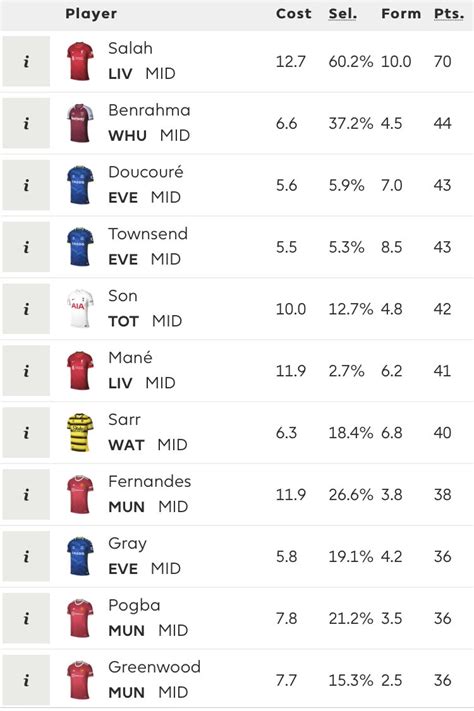
Task: Sort table by the Pts. column header
Action: (449, 14)
